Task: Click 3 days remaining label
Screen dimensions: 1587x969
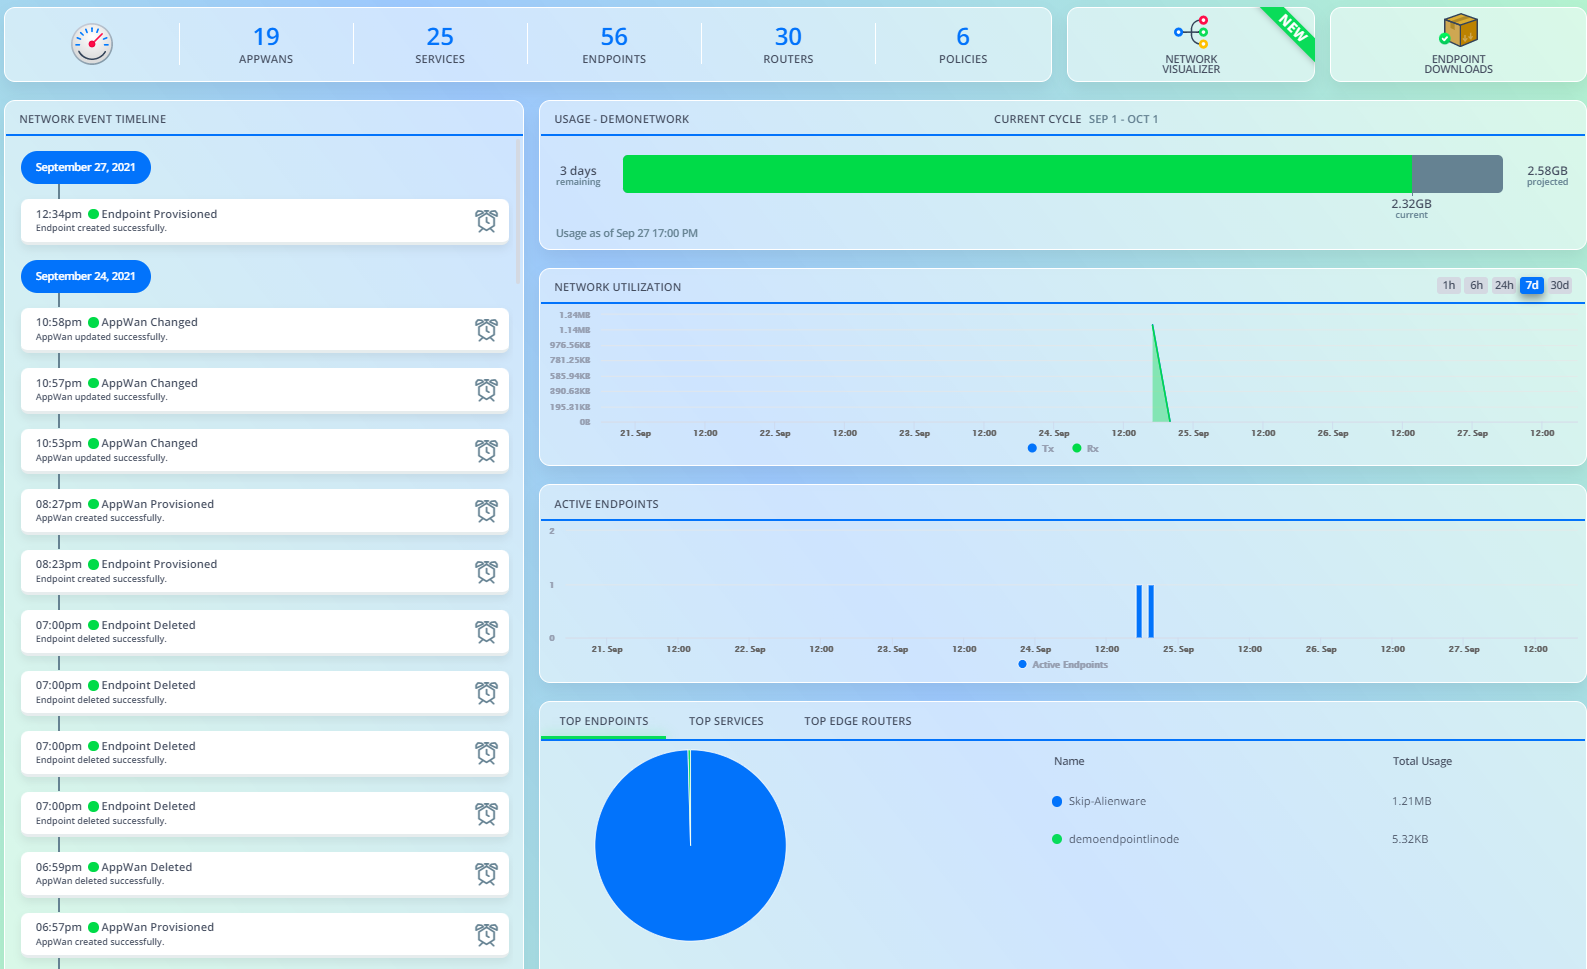Action: pos(578,175)
